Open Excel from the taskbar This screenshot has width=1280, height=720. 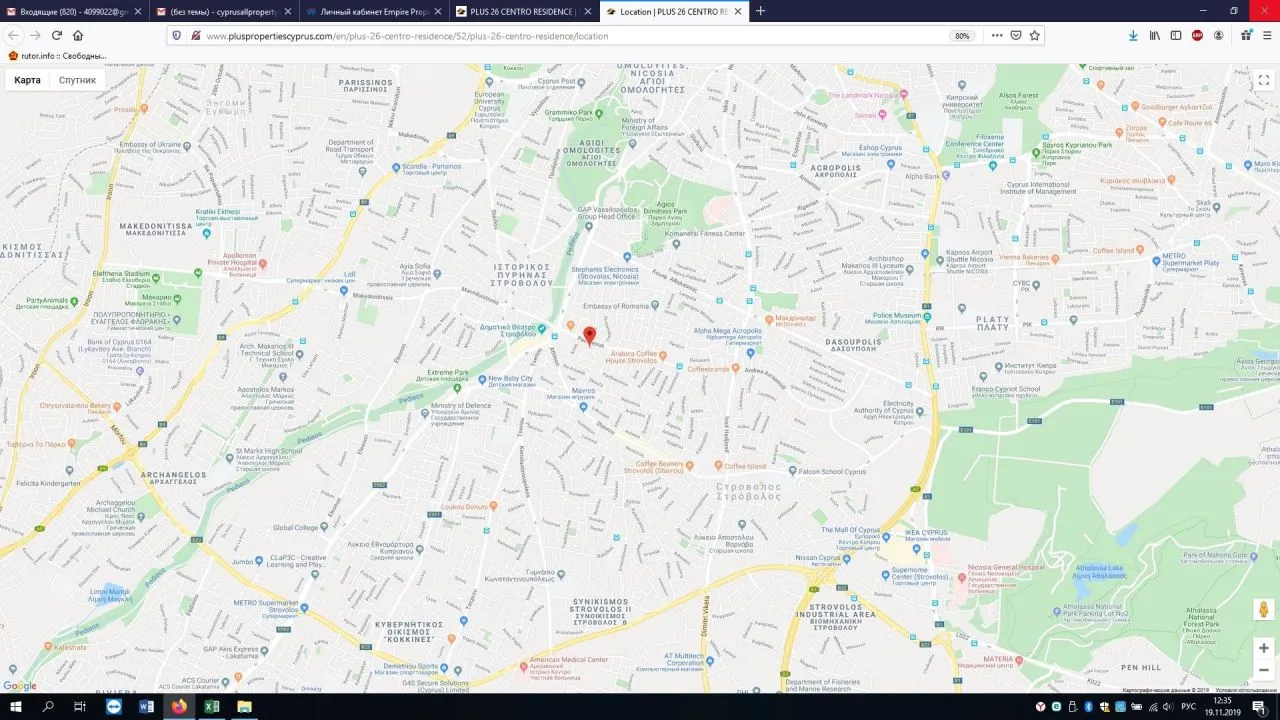(211, 706)
